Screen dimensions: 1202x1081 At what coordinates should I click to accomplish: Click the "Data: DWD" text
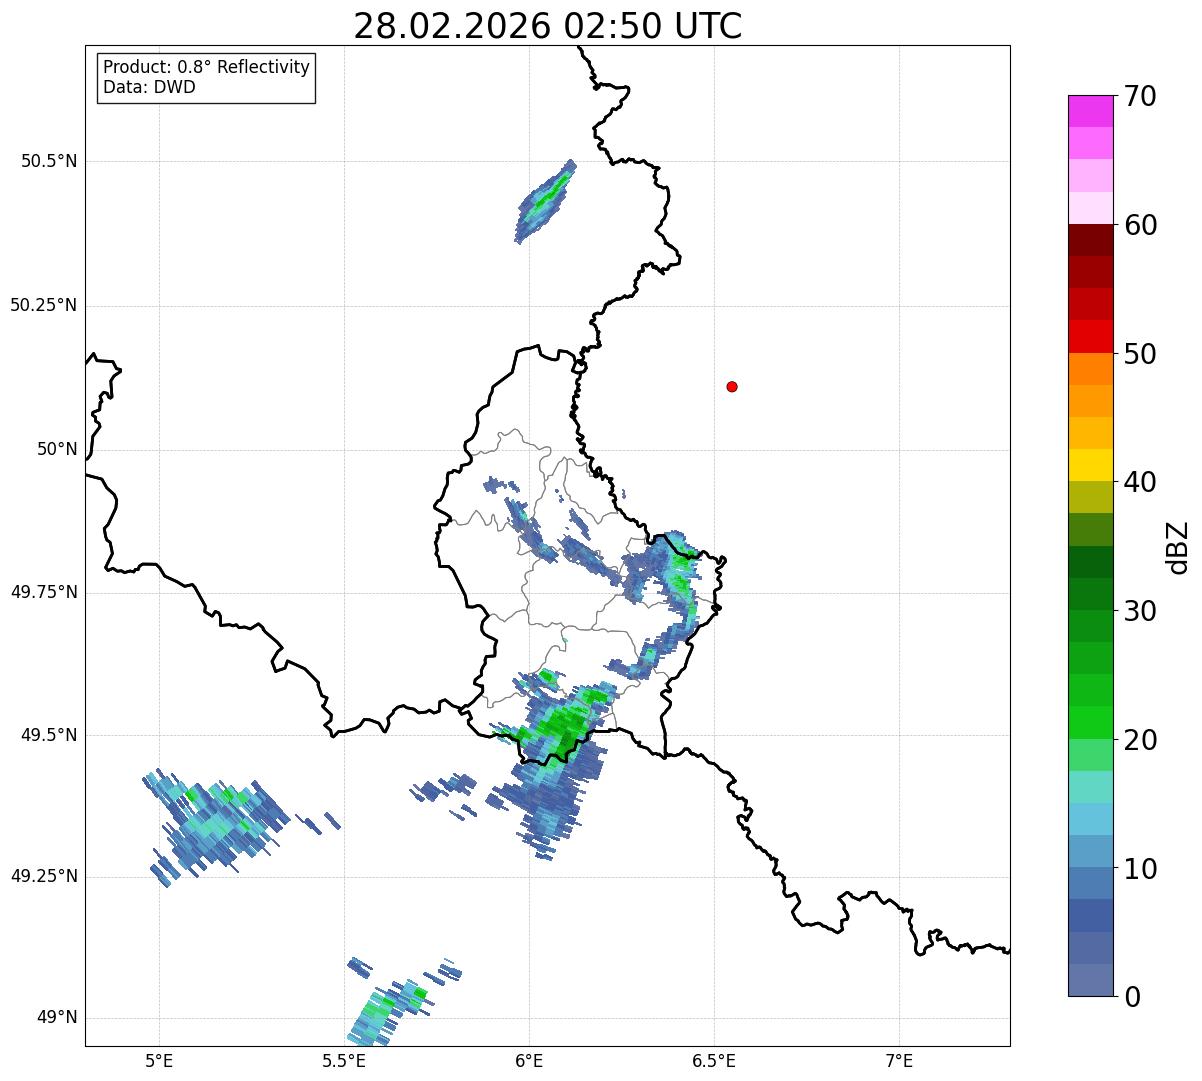[x=149, y=87]
